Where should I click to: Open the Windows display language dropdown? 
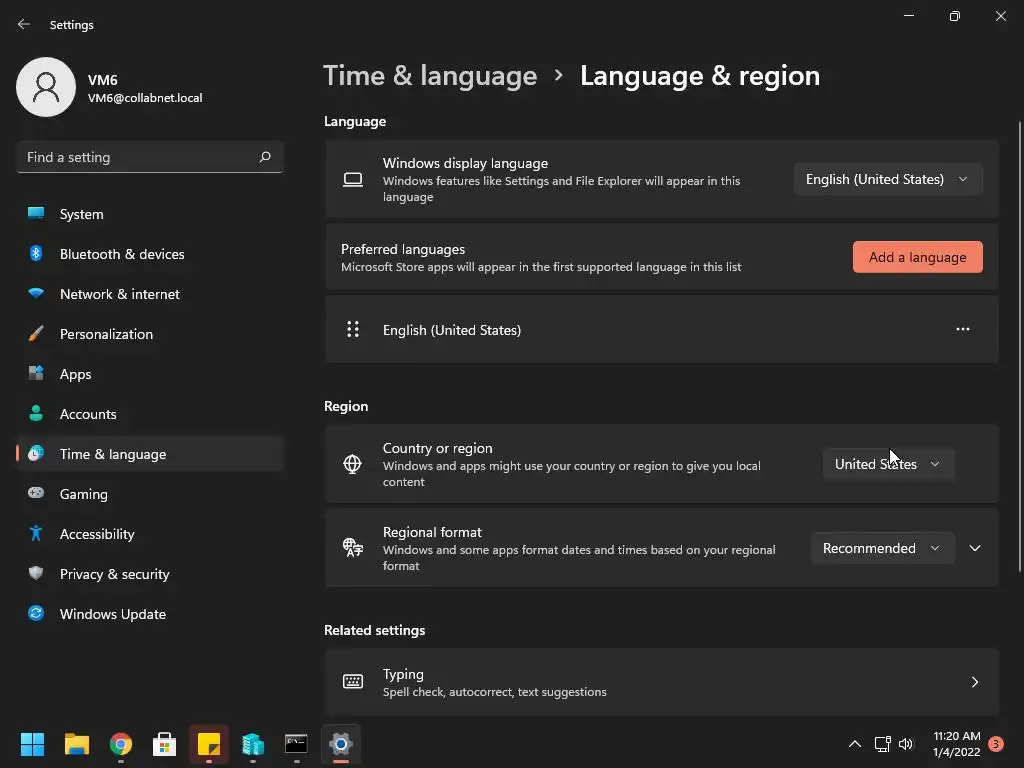888,179
